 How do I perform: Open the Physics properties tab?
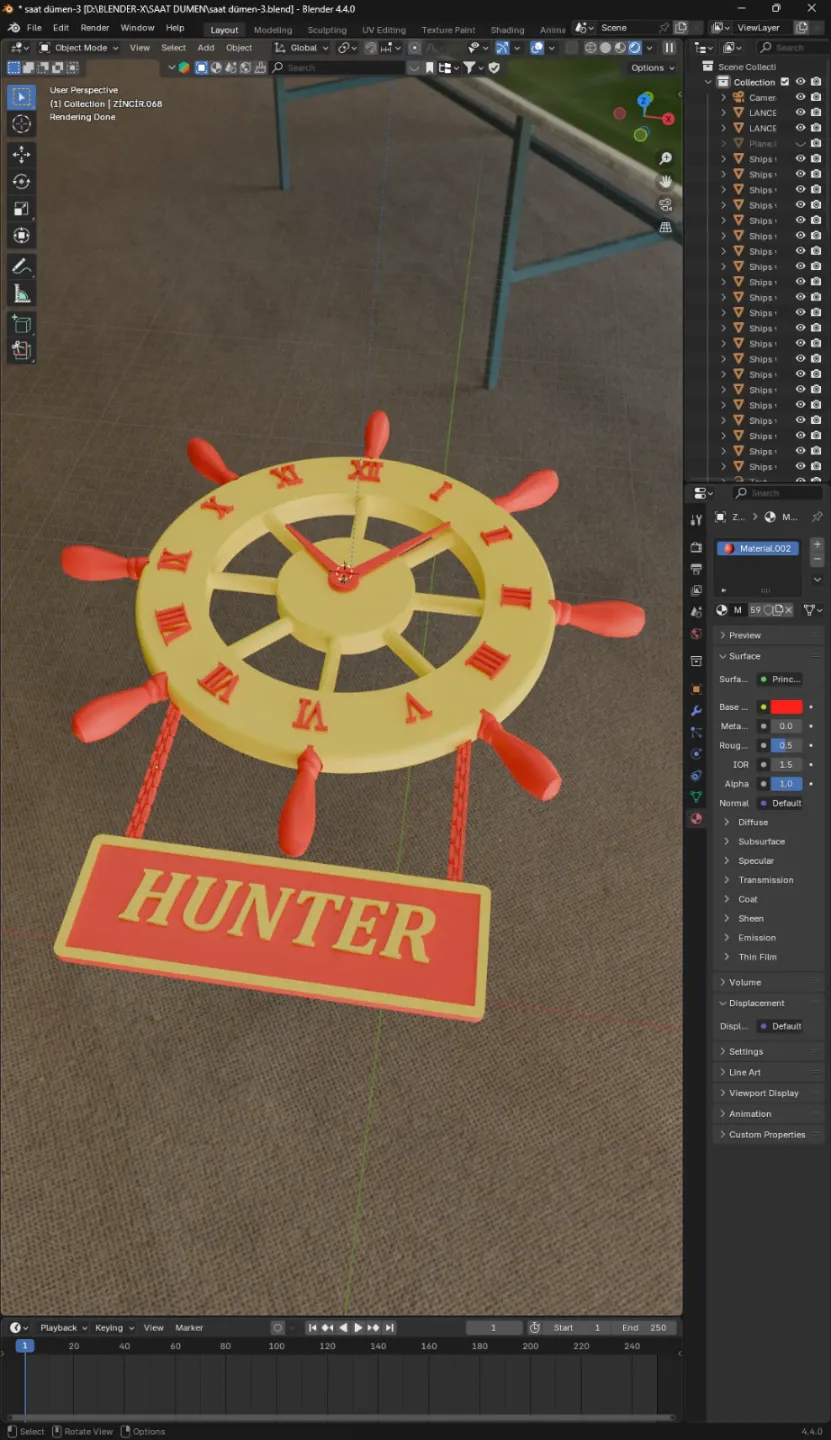click(x=696, y=754)
